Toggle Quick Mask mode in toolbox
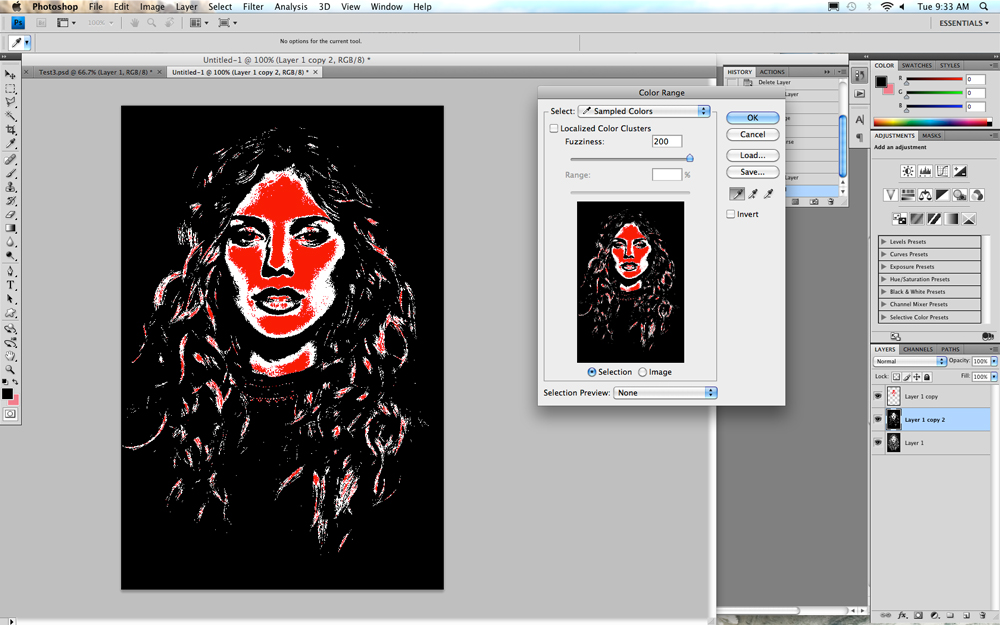 tap(10, 414)
